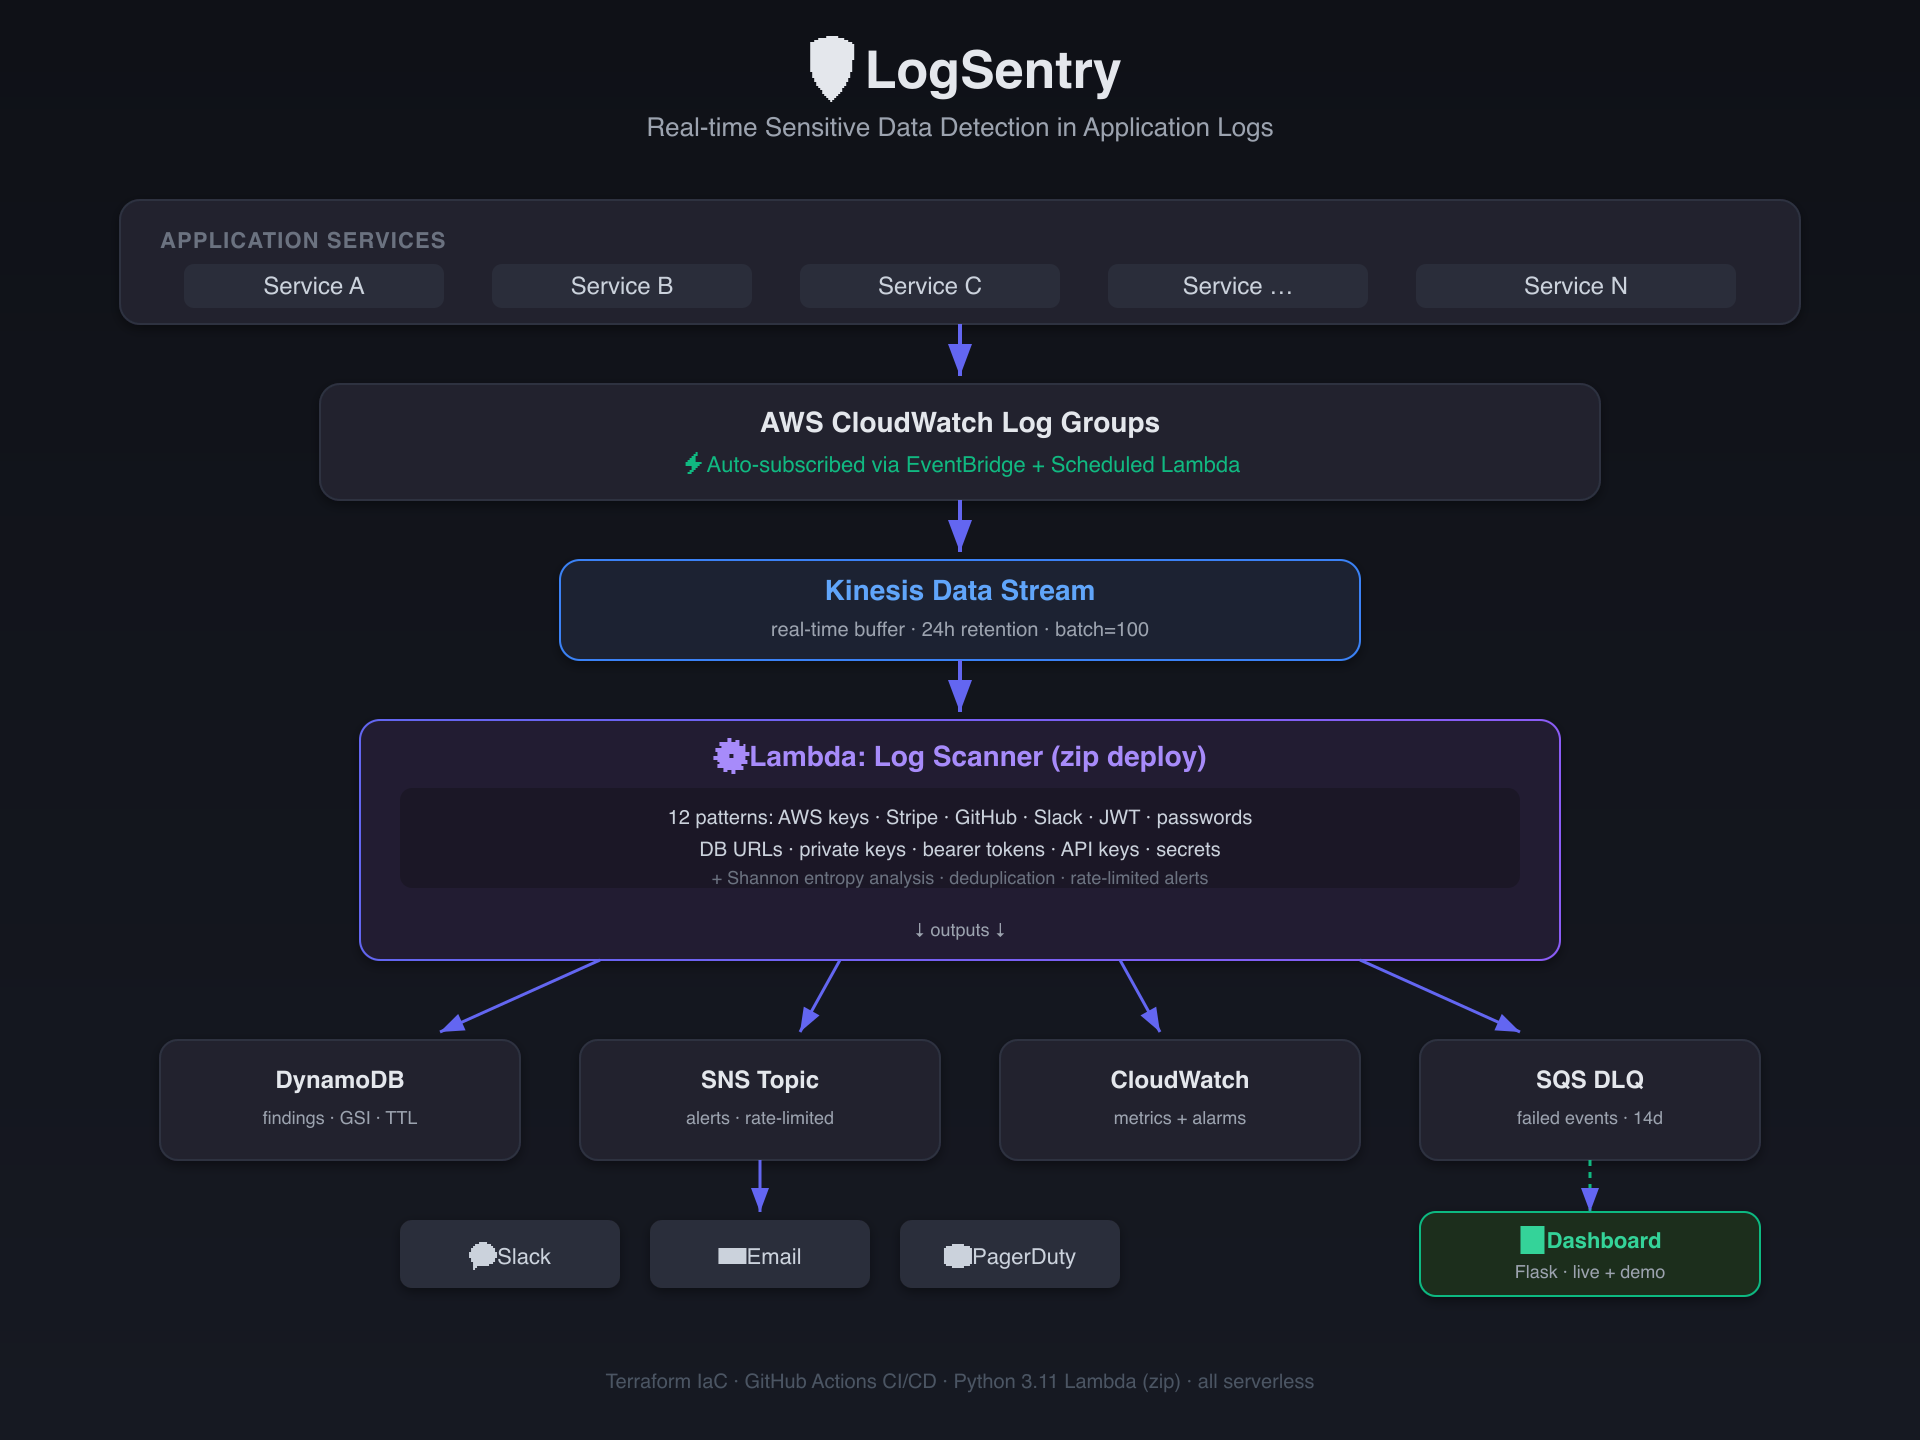
Task: Open the Dashboard Flask box
Action: click(1590, 1254)
